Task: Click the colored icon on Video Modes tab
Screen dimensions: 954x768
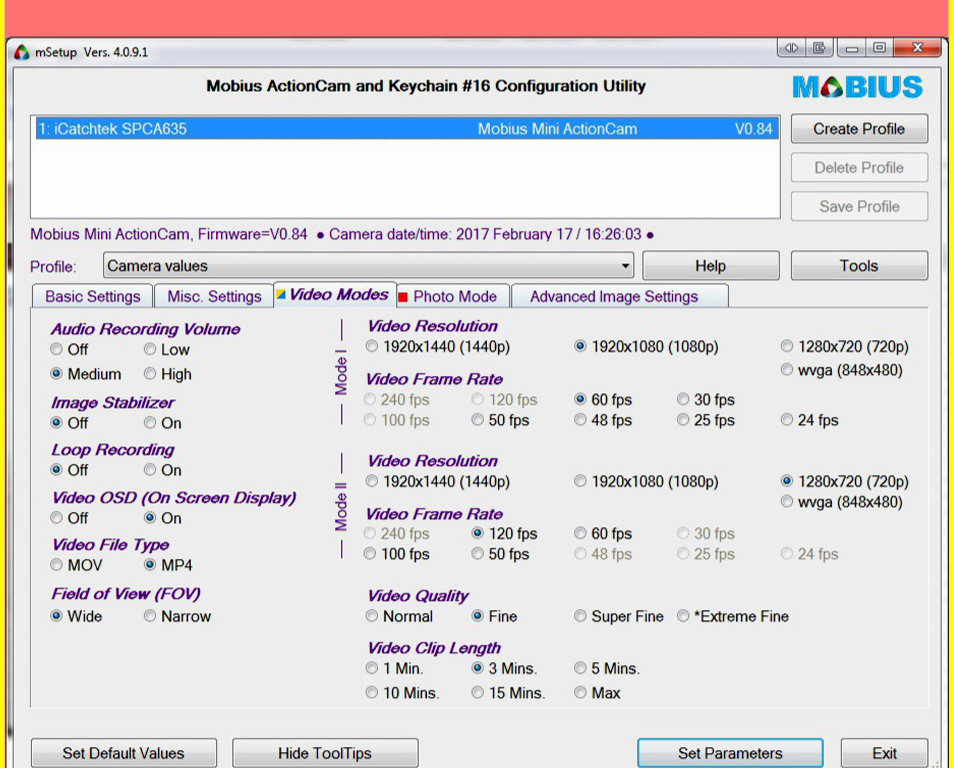Action: (281, 295)
